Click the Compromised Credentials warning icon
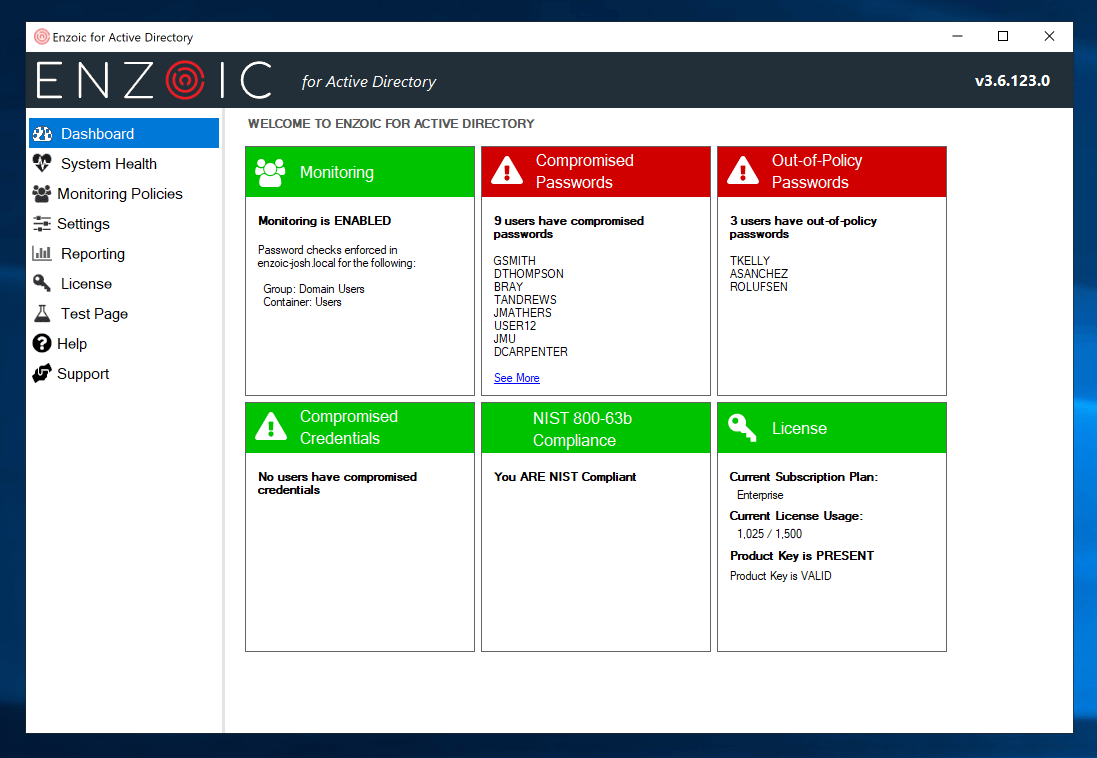This screenshot has width=1097, height=758. point(271,428)
